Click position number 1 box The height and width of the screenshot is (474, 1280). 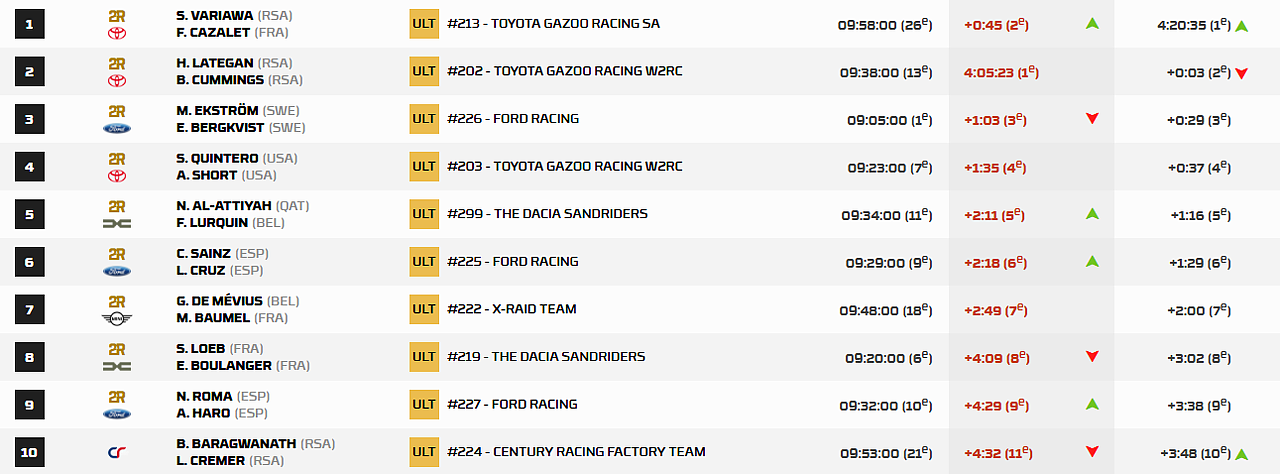point(30,24)
